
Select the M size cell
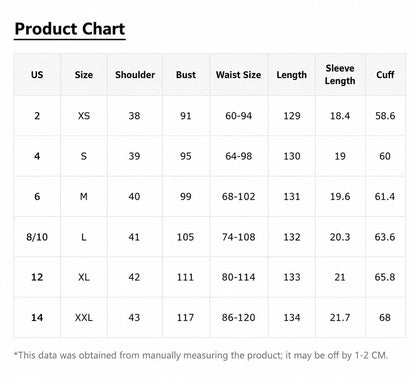click(84, 197)
